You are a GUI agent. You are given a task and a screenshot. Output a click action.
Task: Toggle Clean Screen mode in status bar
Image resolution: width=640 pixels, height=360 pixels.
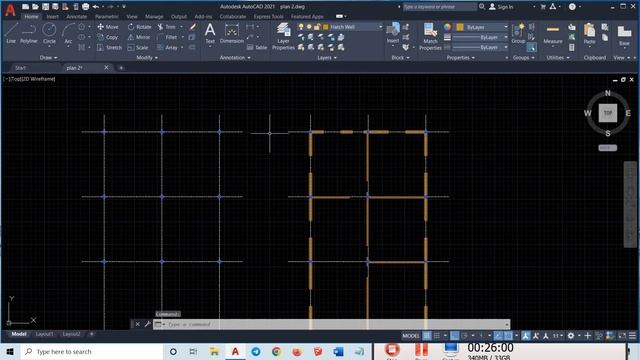tap(622, 336)
